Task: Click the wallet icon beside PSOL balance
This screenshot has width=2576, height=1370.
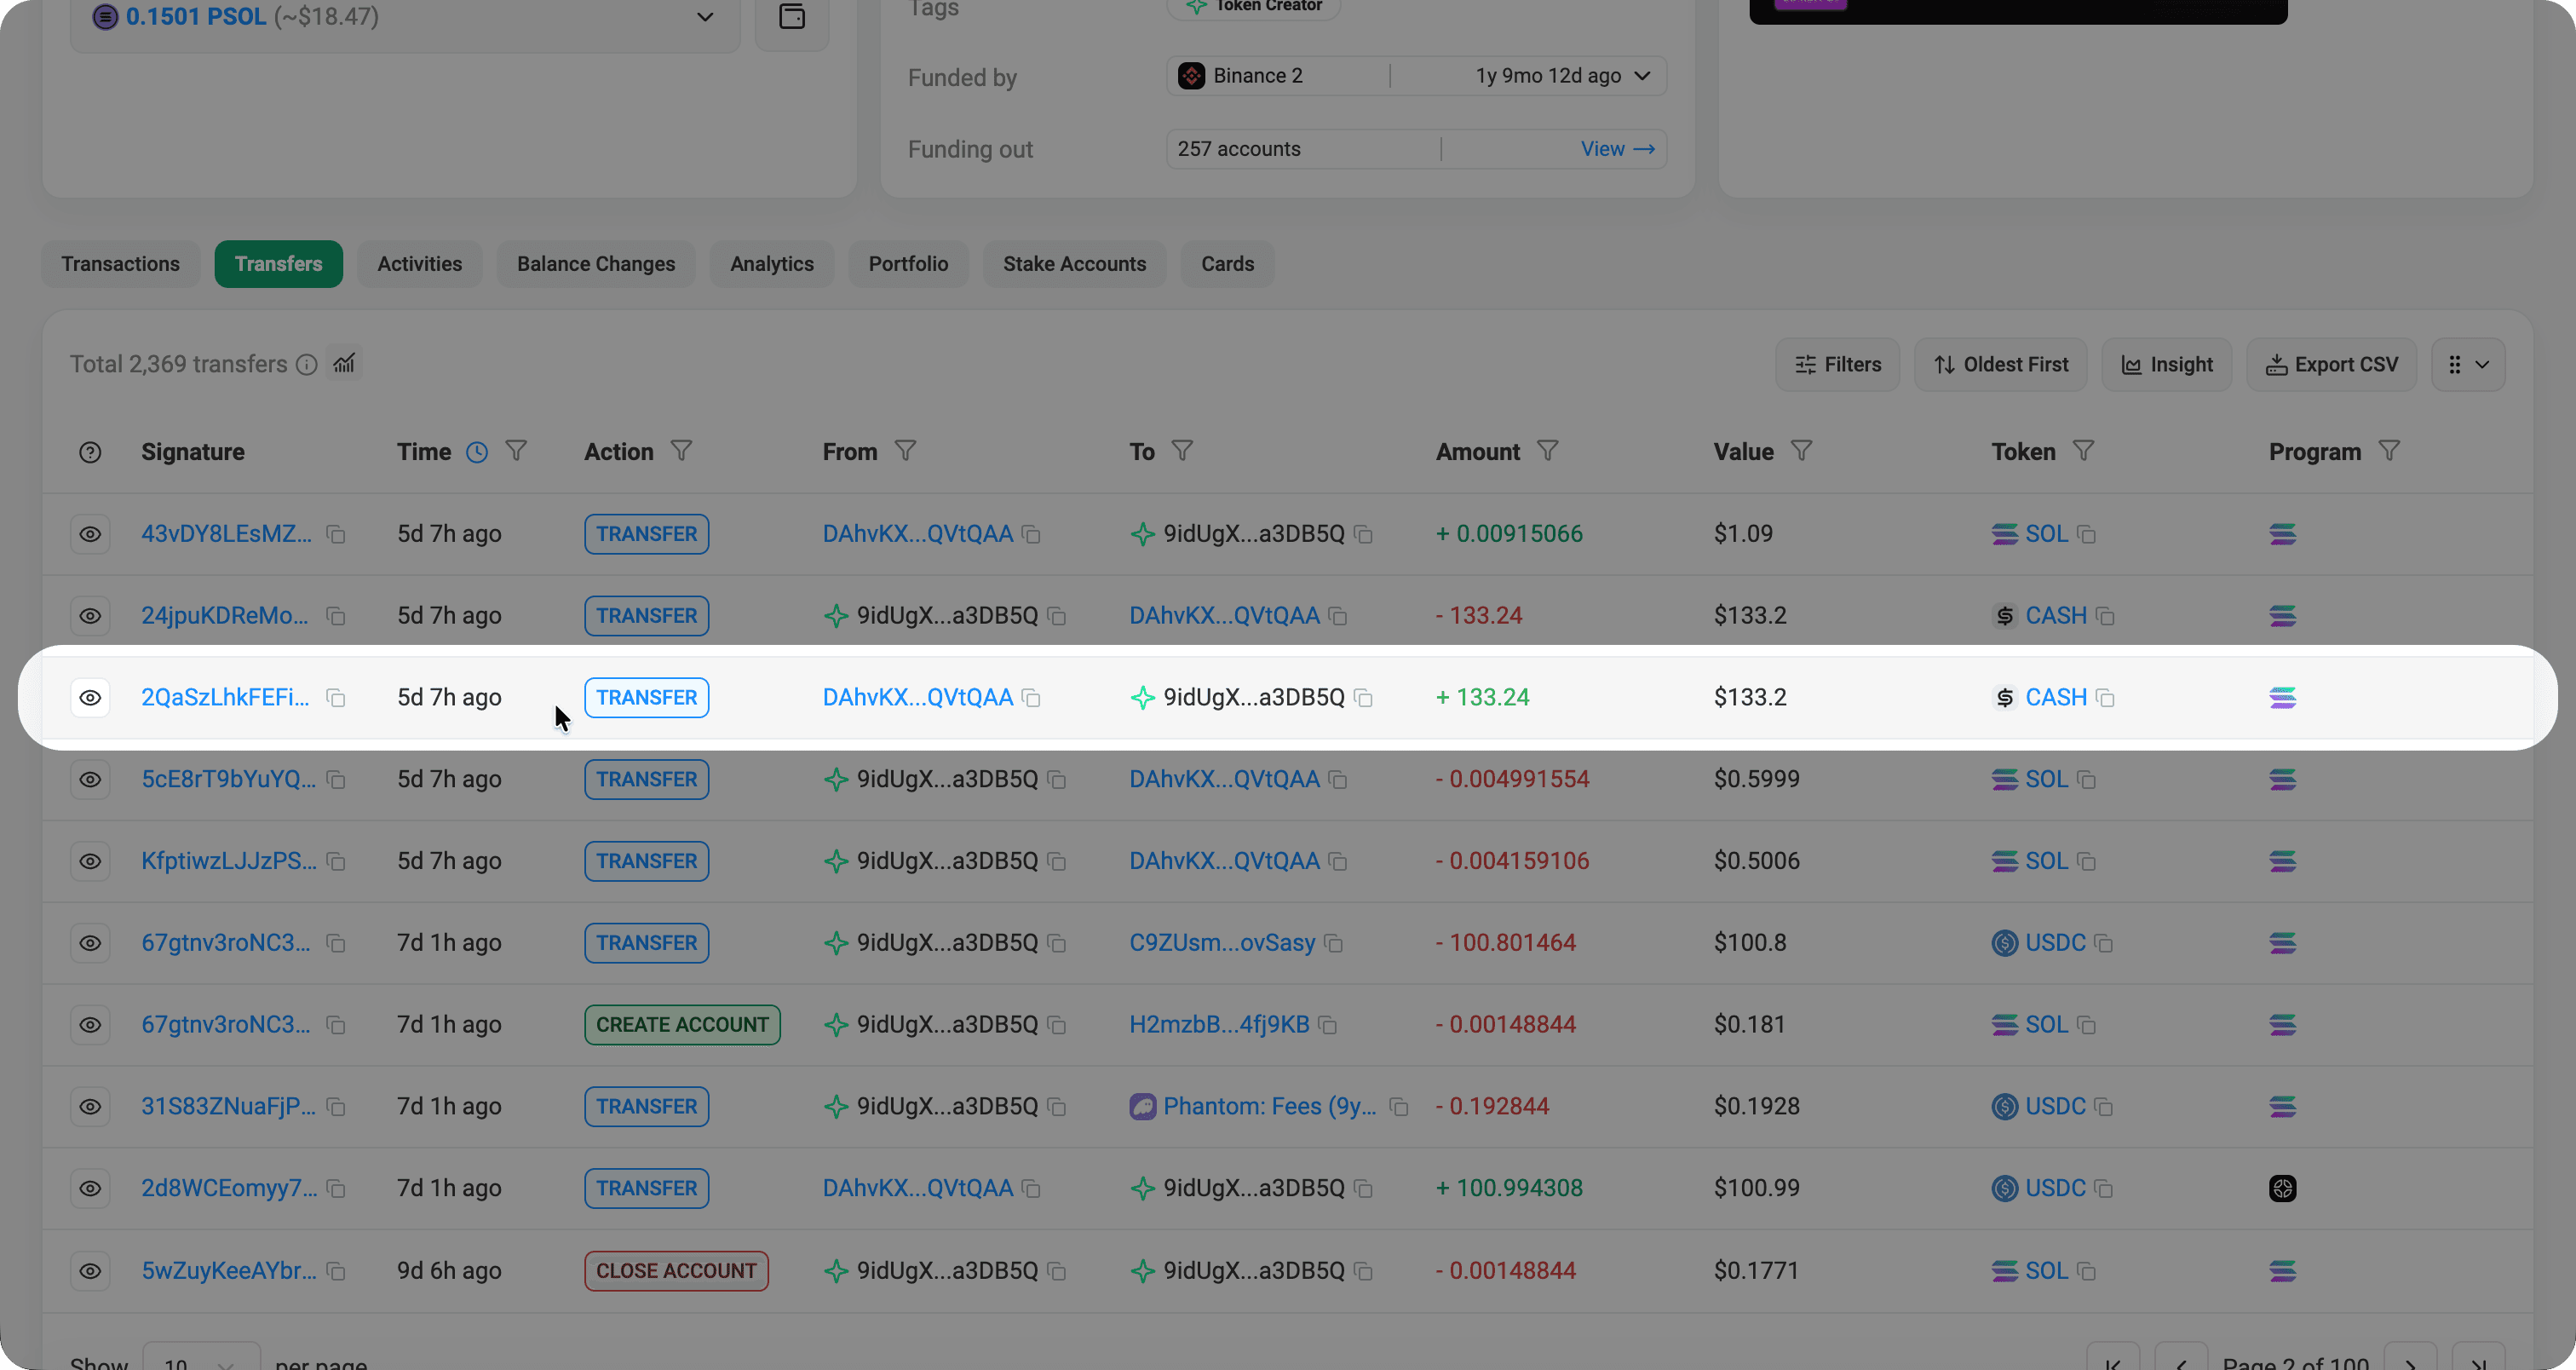Action: pyautogui.click(x=792, y=17)
